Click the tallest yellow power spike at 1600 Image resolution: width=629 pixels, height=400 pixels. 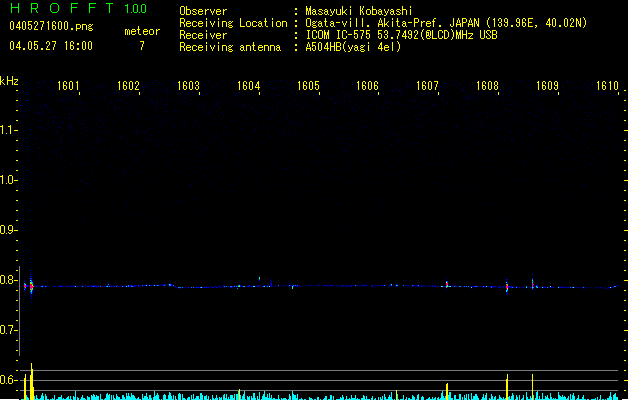(x=32, y=382)
